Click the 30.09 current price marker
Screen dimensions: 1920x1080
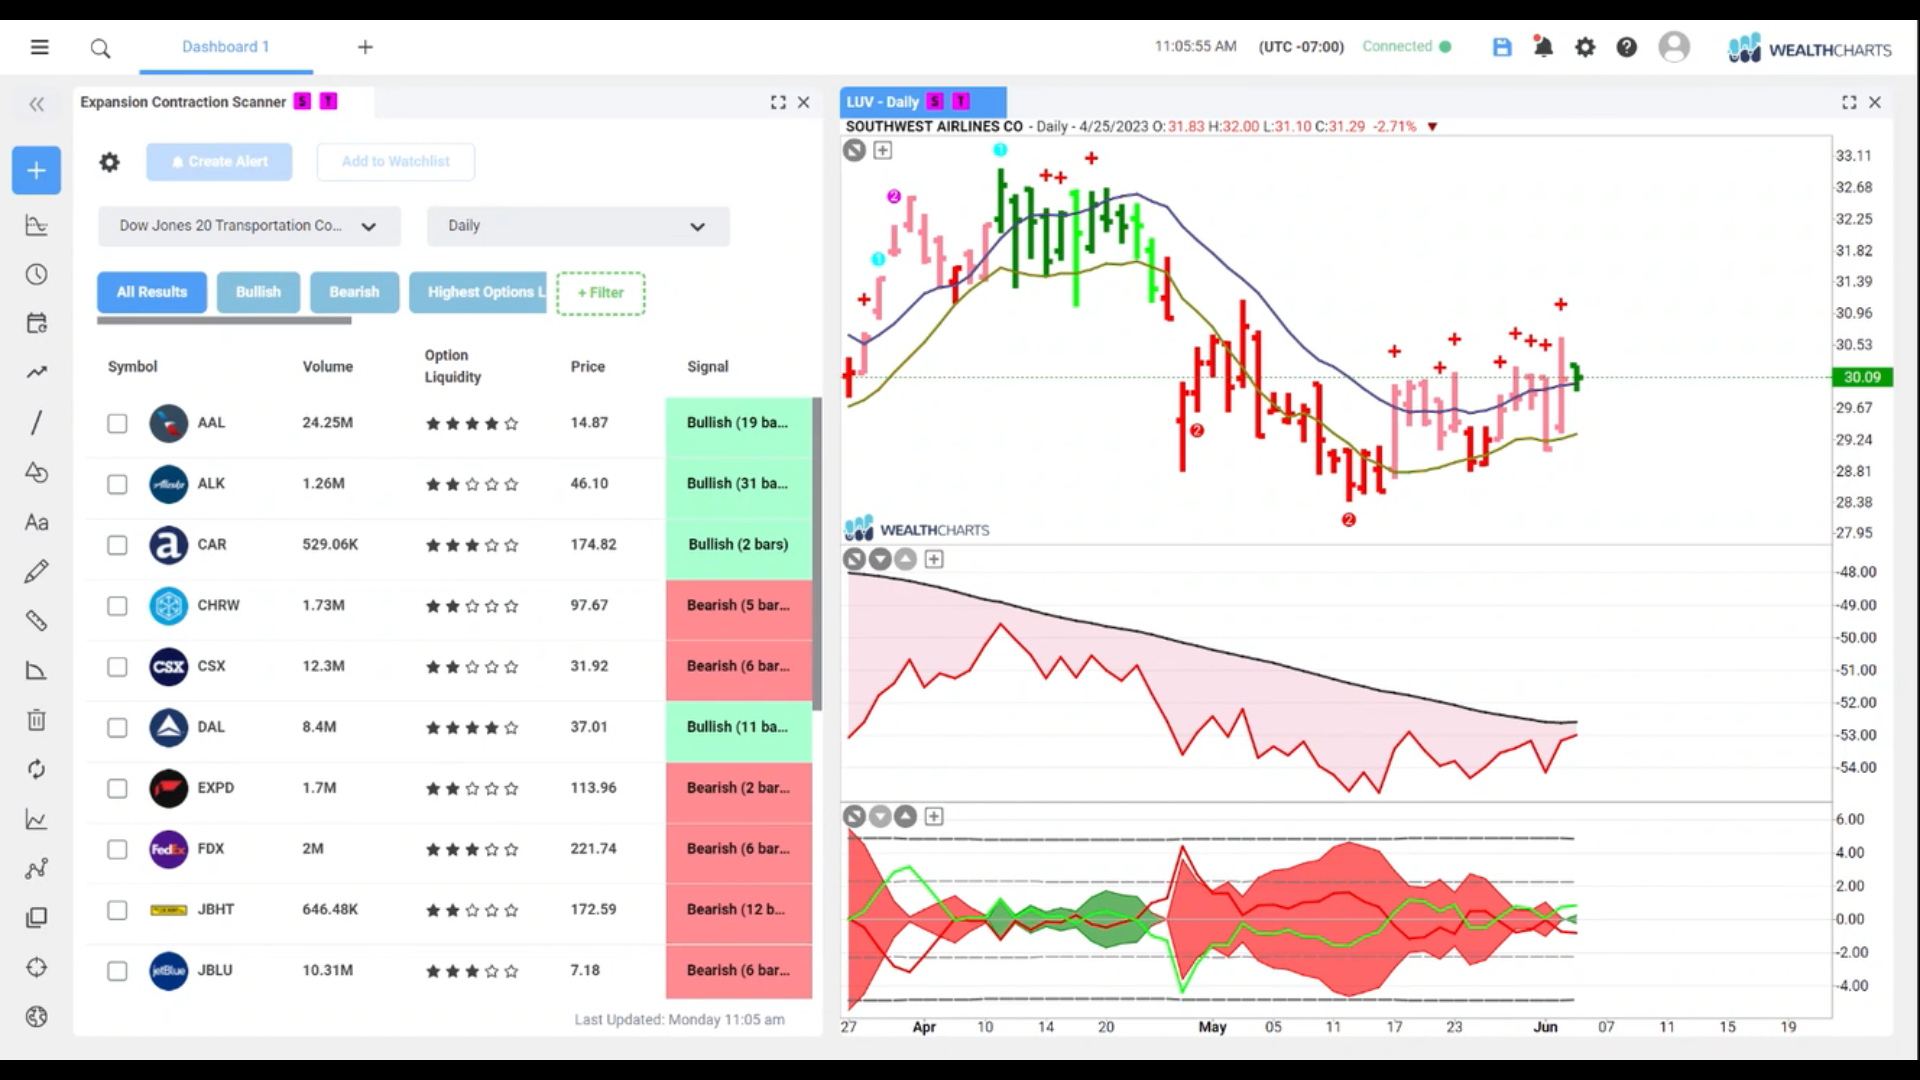point(1861,377)
